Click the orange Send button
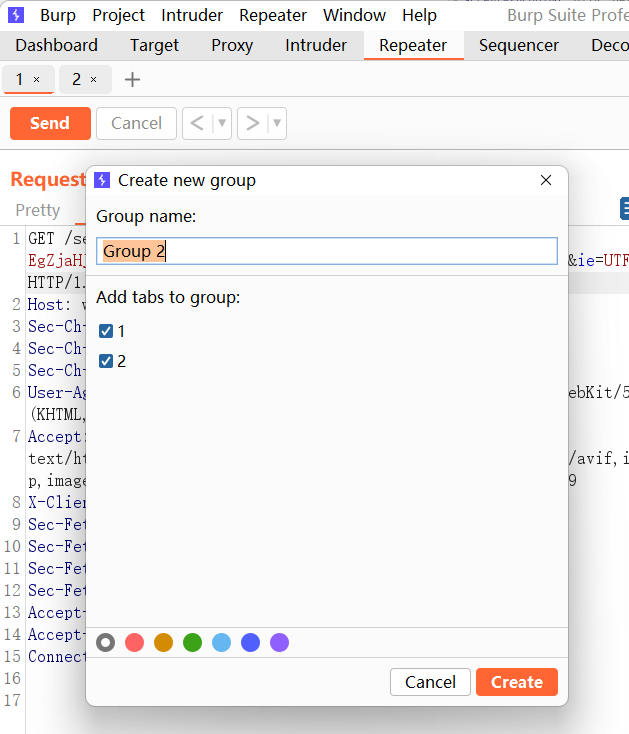Screen dimensions: 629x734 point(50,123)
